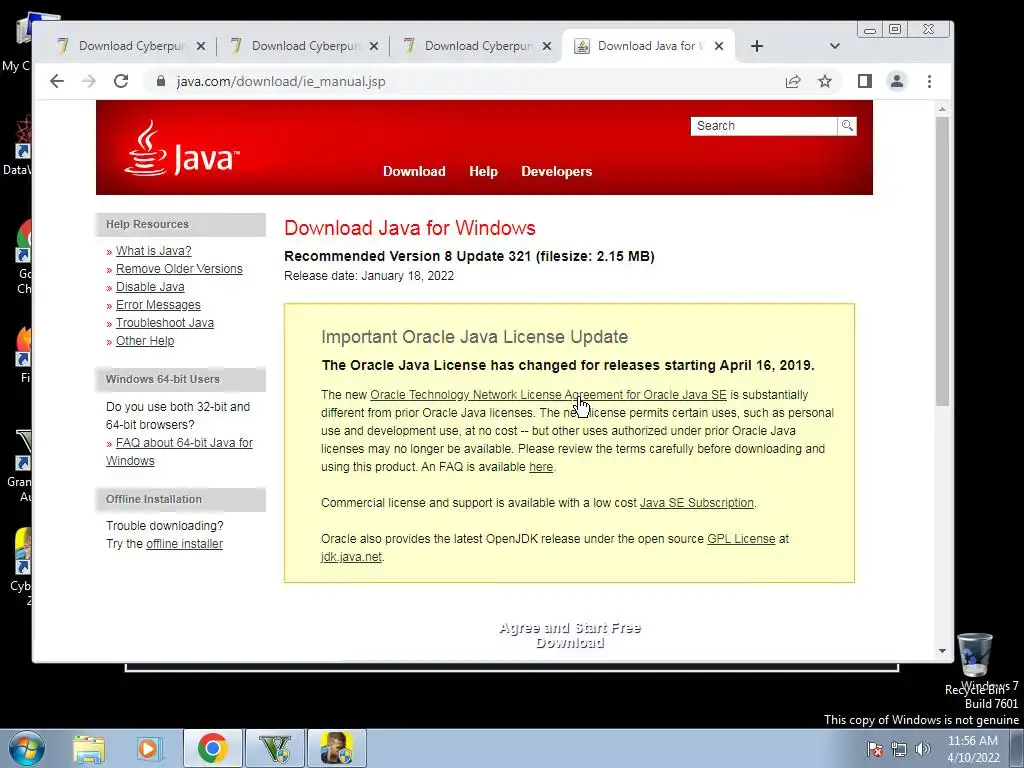
Task: Open the Other Help link
Action: pos(145,341)
